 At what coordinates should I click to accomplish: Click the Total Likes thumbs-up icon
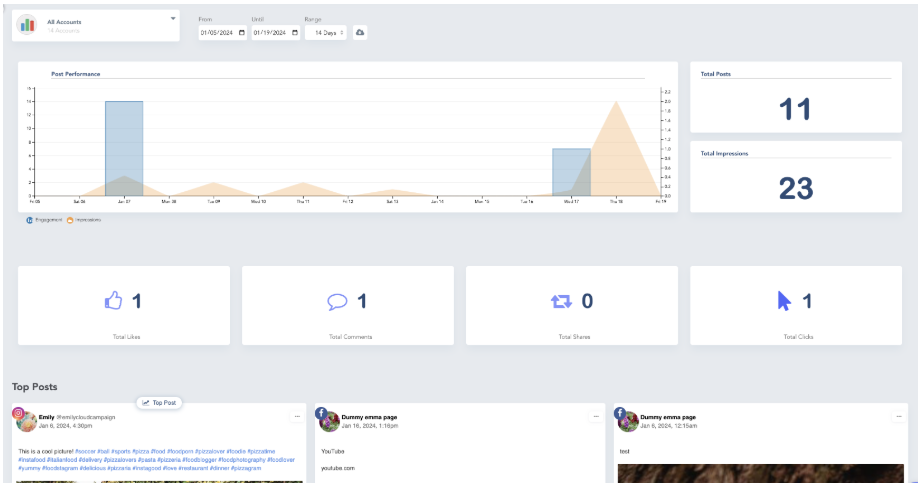click(114, 301)
